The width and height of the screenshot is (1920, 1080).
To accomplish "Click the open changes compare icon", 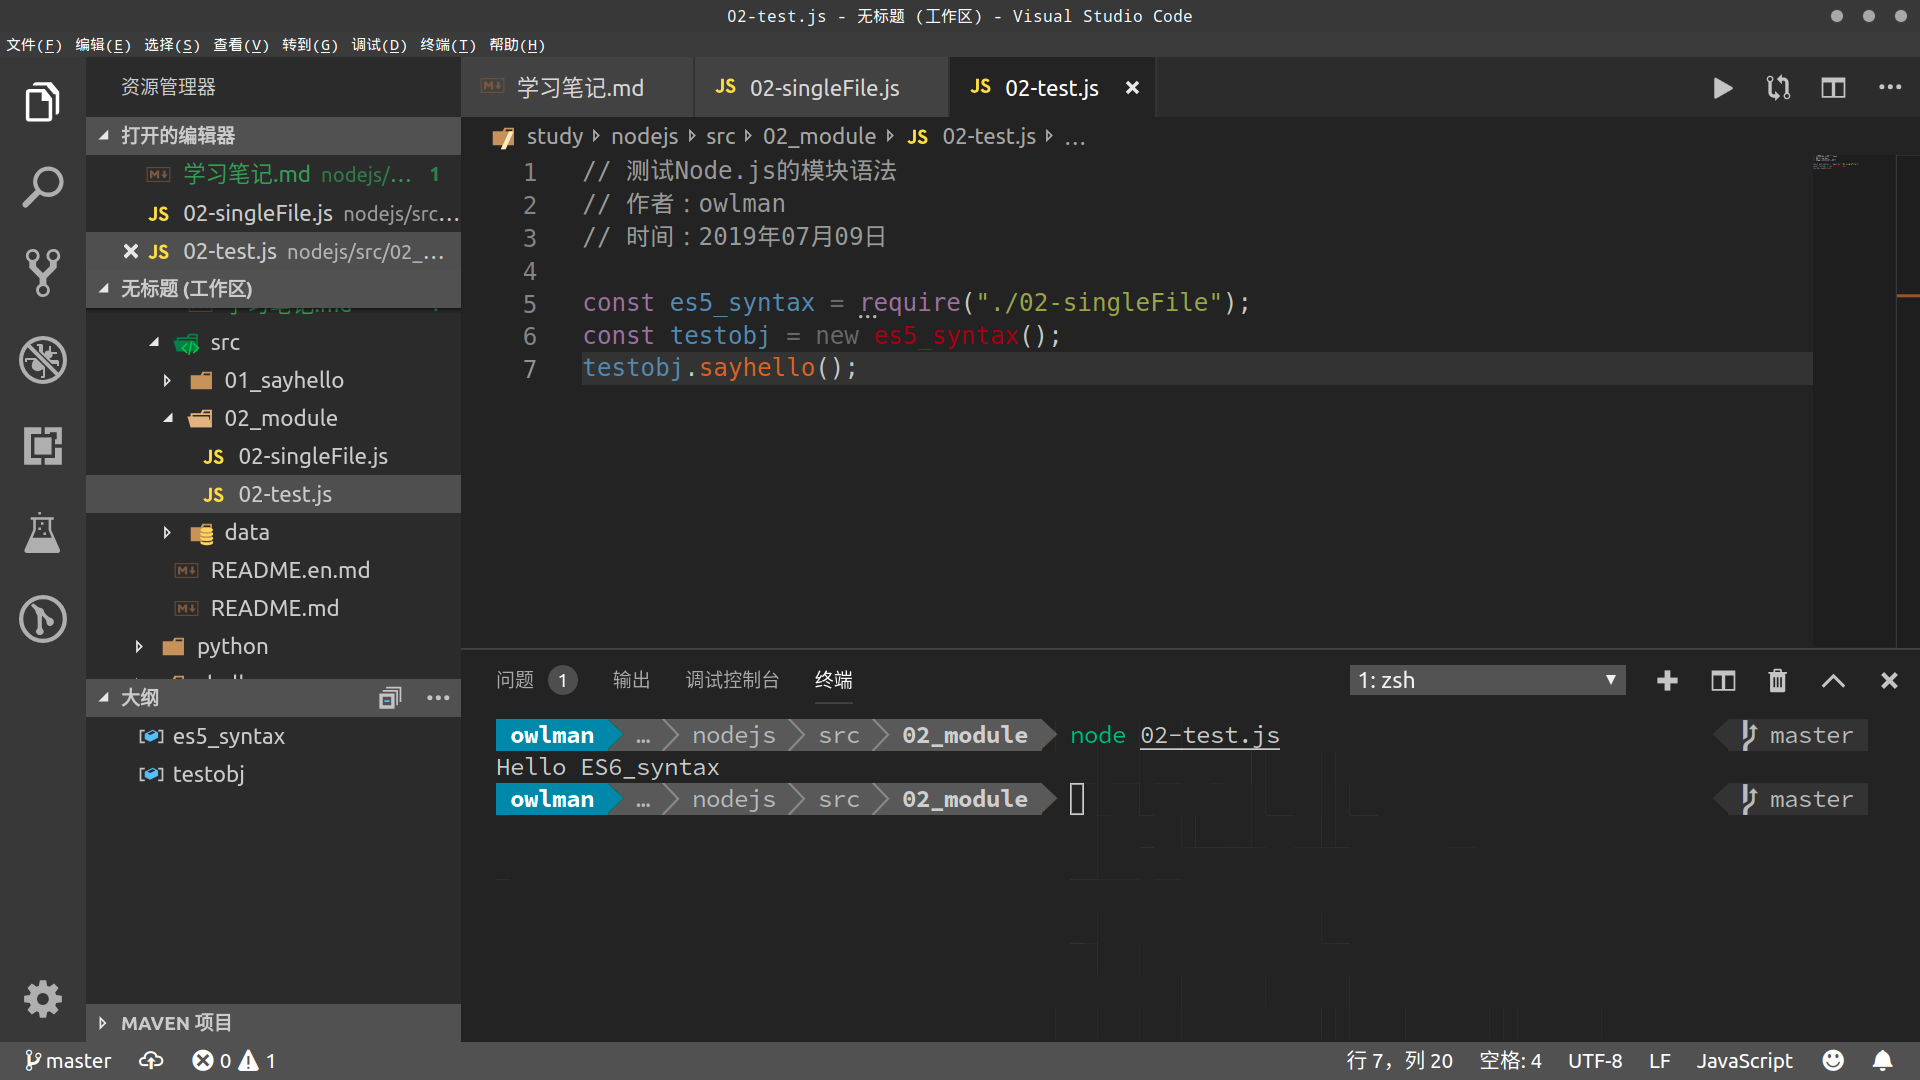I will coord(1778,88).
